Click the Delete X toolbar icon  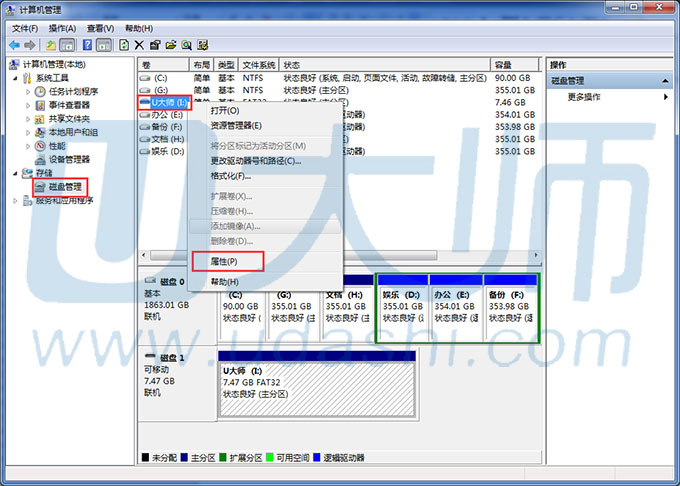139,45
